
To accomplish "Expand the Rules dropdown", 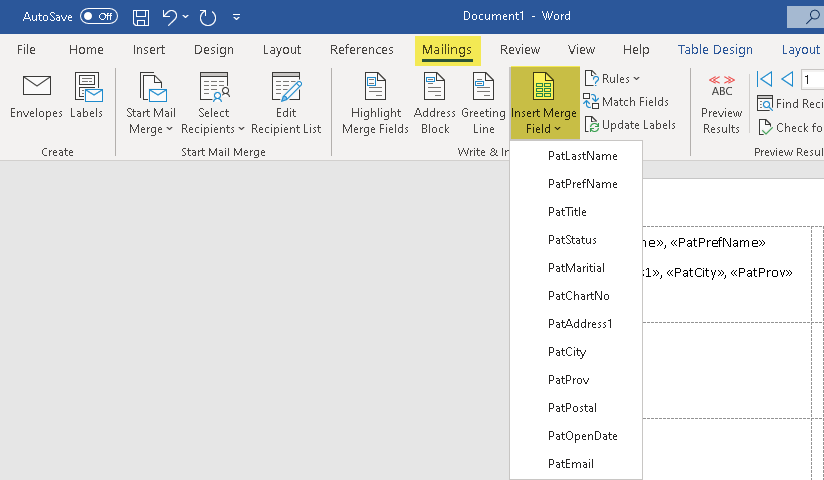I will click(x=613, y=79).
